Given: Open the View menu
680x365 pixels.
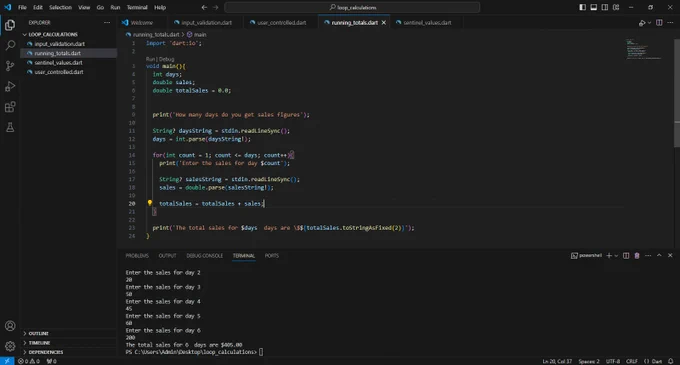Looking at the screenshot, I should click(x=84, y=7).
